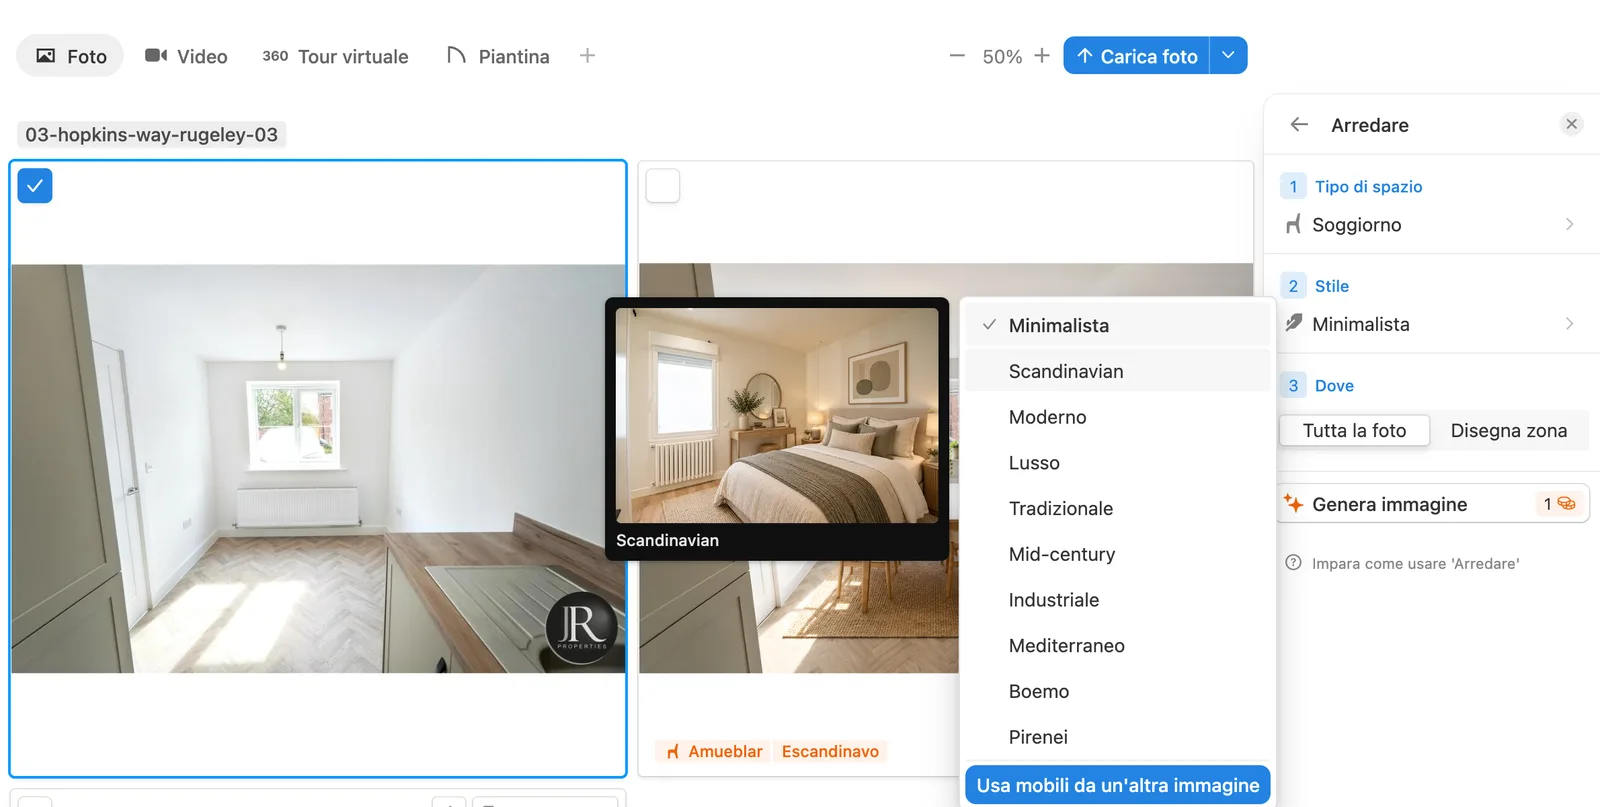The height and width of the screenshot is (807, 1600).
Task: Choose Lusso from style list
Action: pyautogui.click(x=1117, y=463)
